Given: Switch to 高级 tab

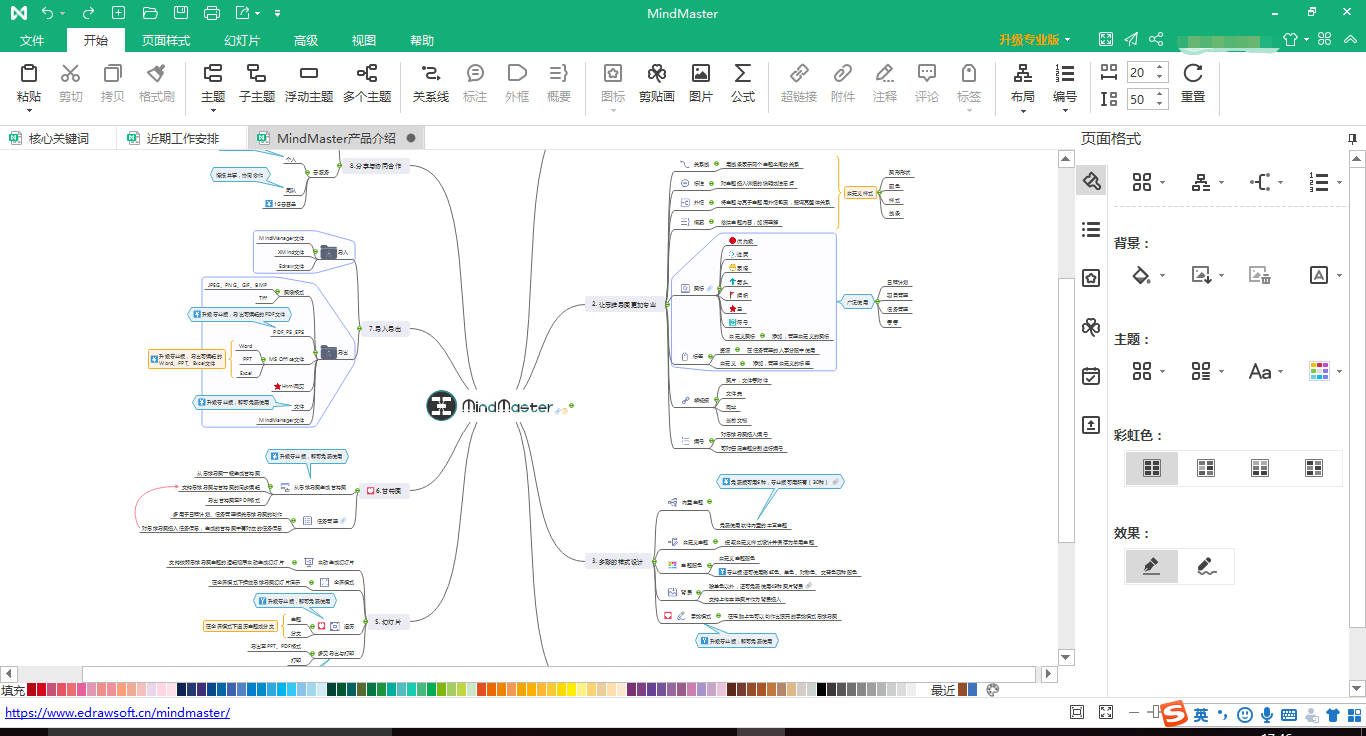Looking at the screenshot, I should (306, 41).
